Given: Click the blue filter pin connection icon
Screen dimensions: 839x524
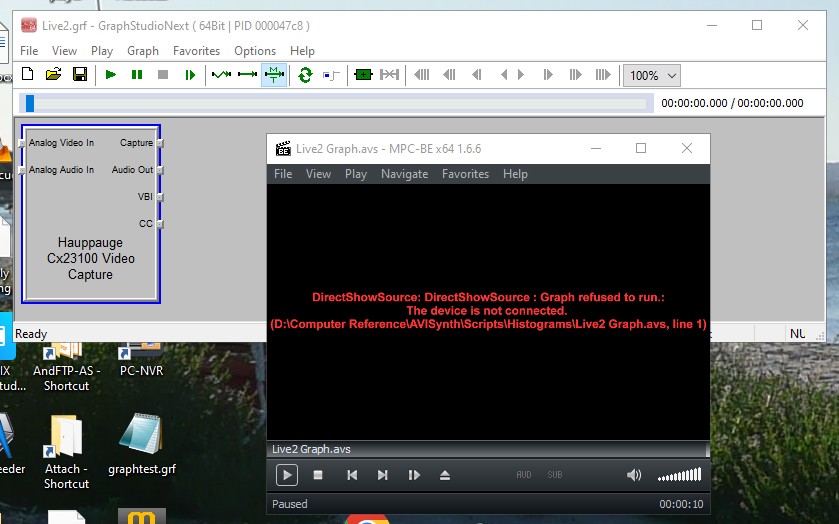Looking at the screenshot, I should pos(331,75).
